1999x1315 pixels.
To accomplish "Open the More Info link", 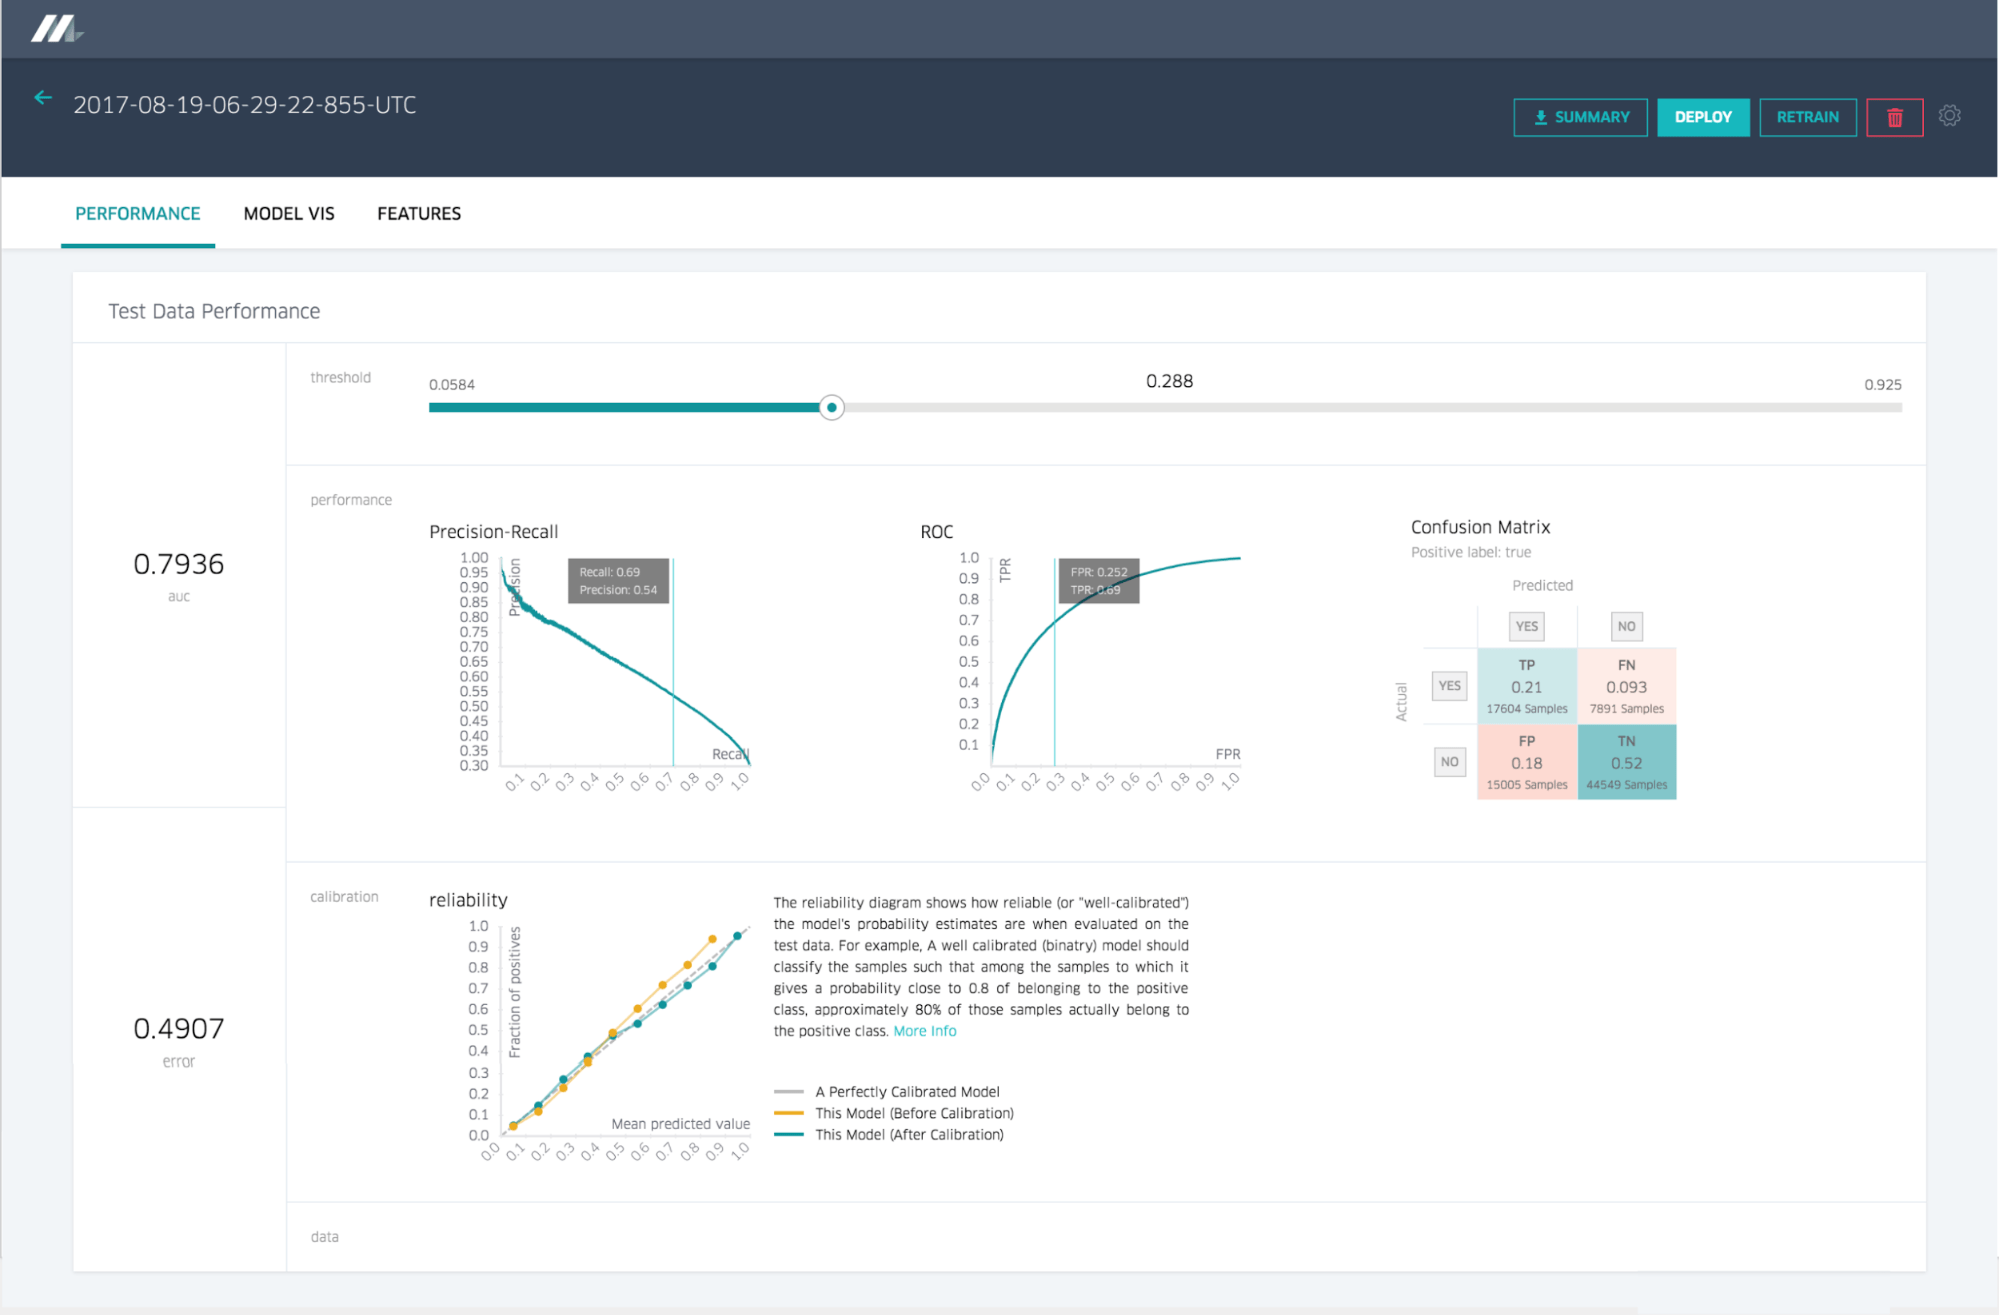I will click(x=924, y=1031).
